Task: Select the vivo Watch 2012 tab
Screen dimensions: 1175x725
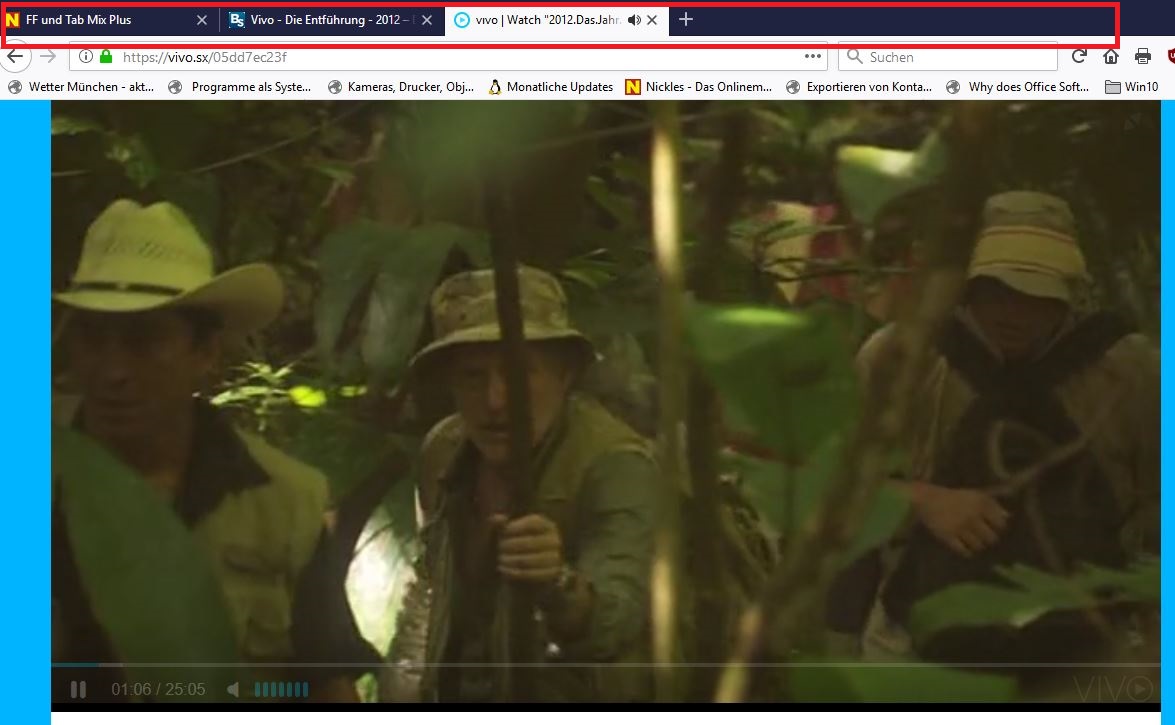Action: pos(556,20)
